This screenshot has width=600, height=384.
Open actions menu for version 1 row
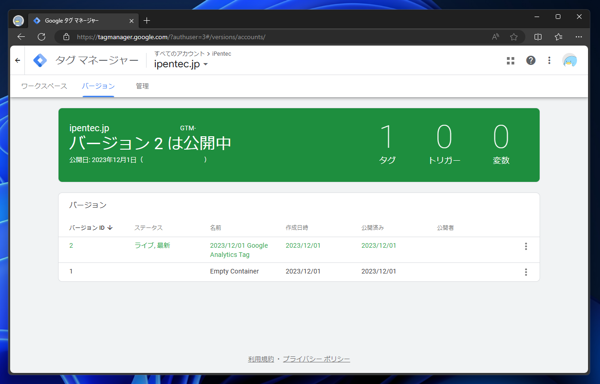526,272
